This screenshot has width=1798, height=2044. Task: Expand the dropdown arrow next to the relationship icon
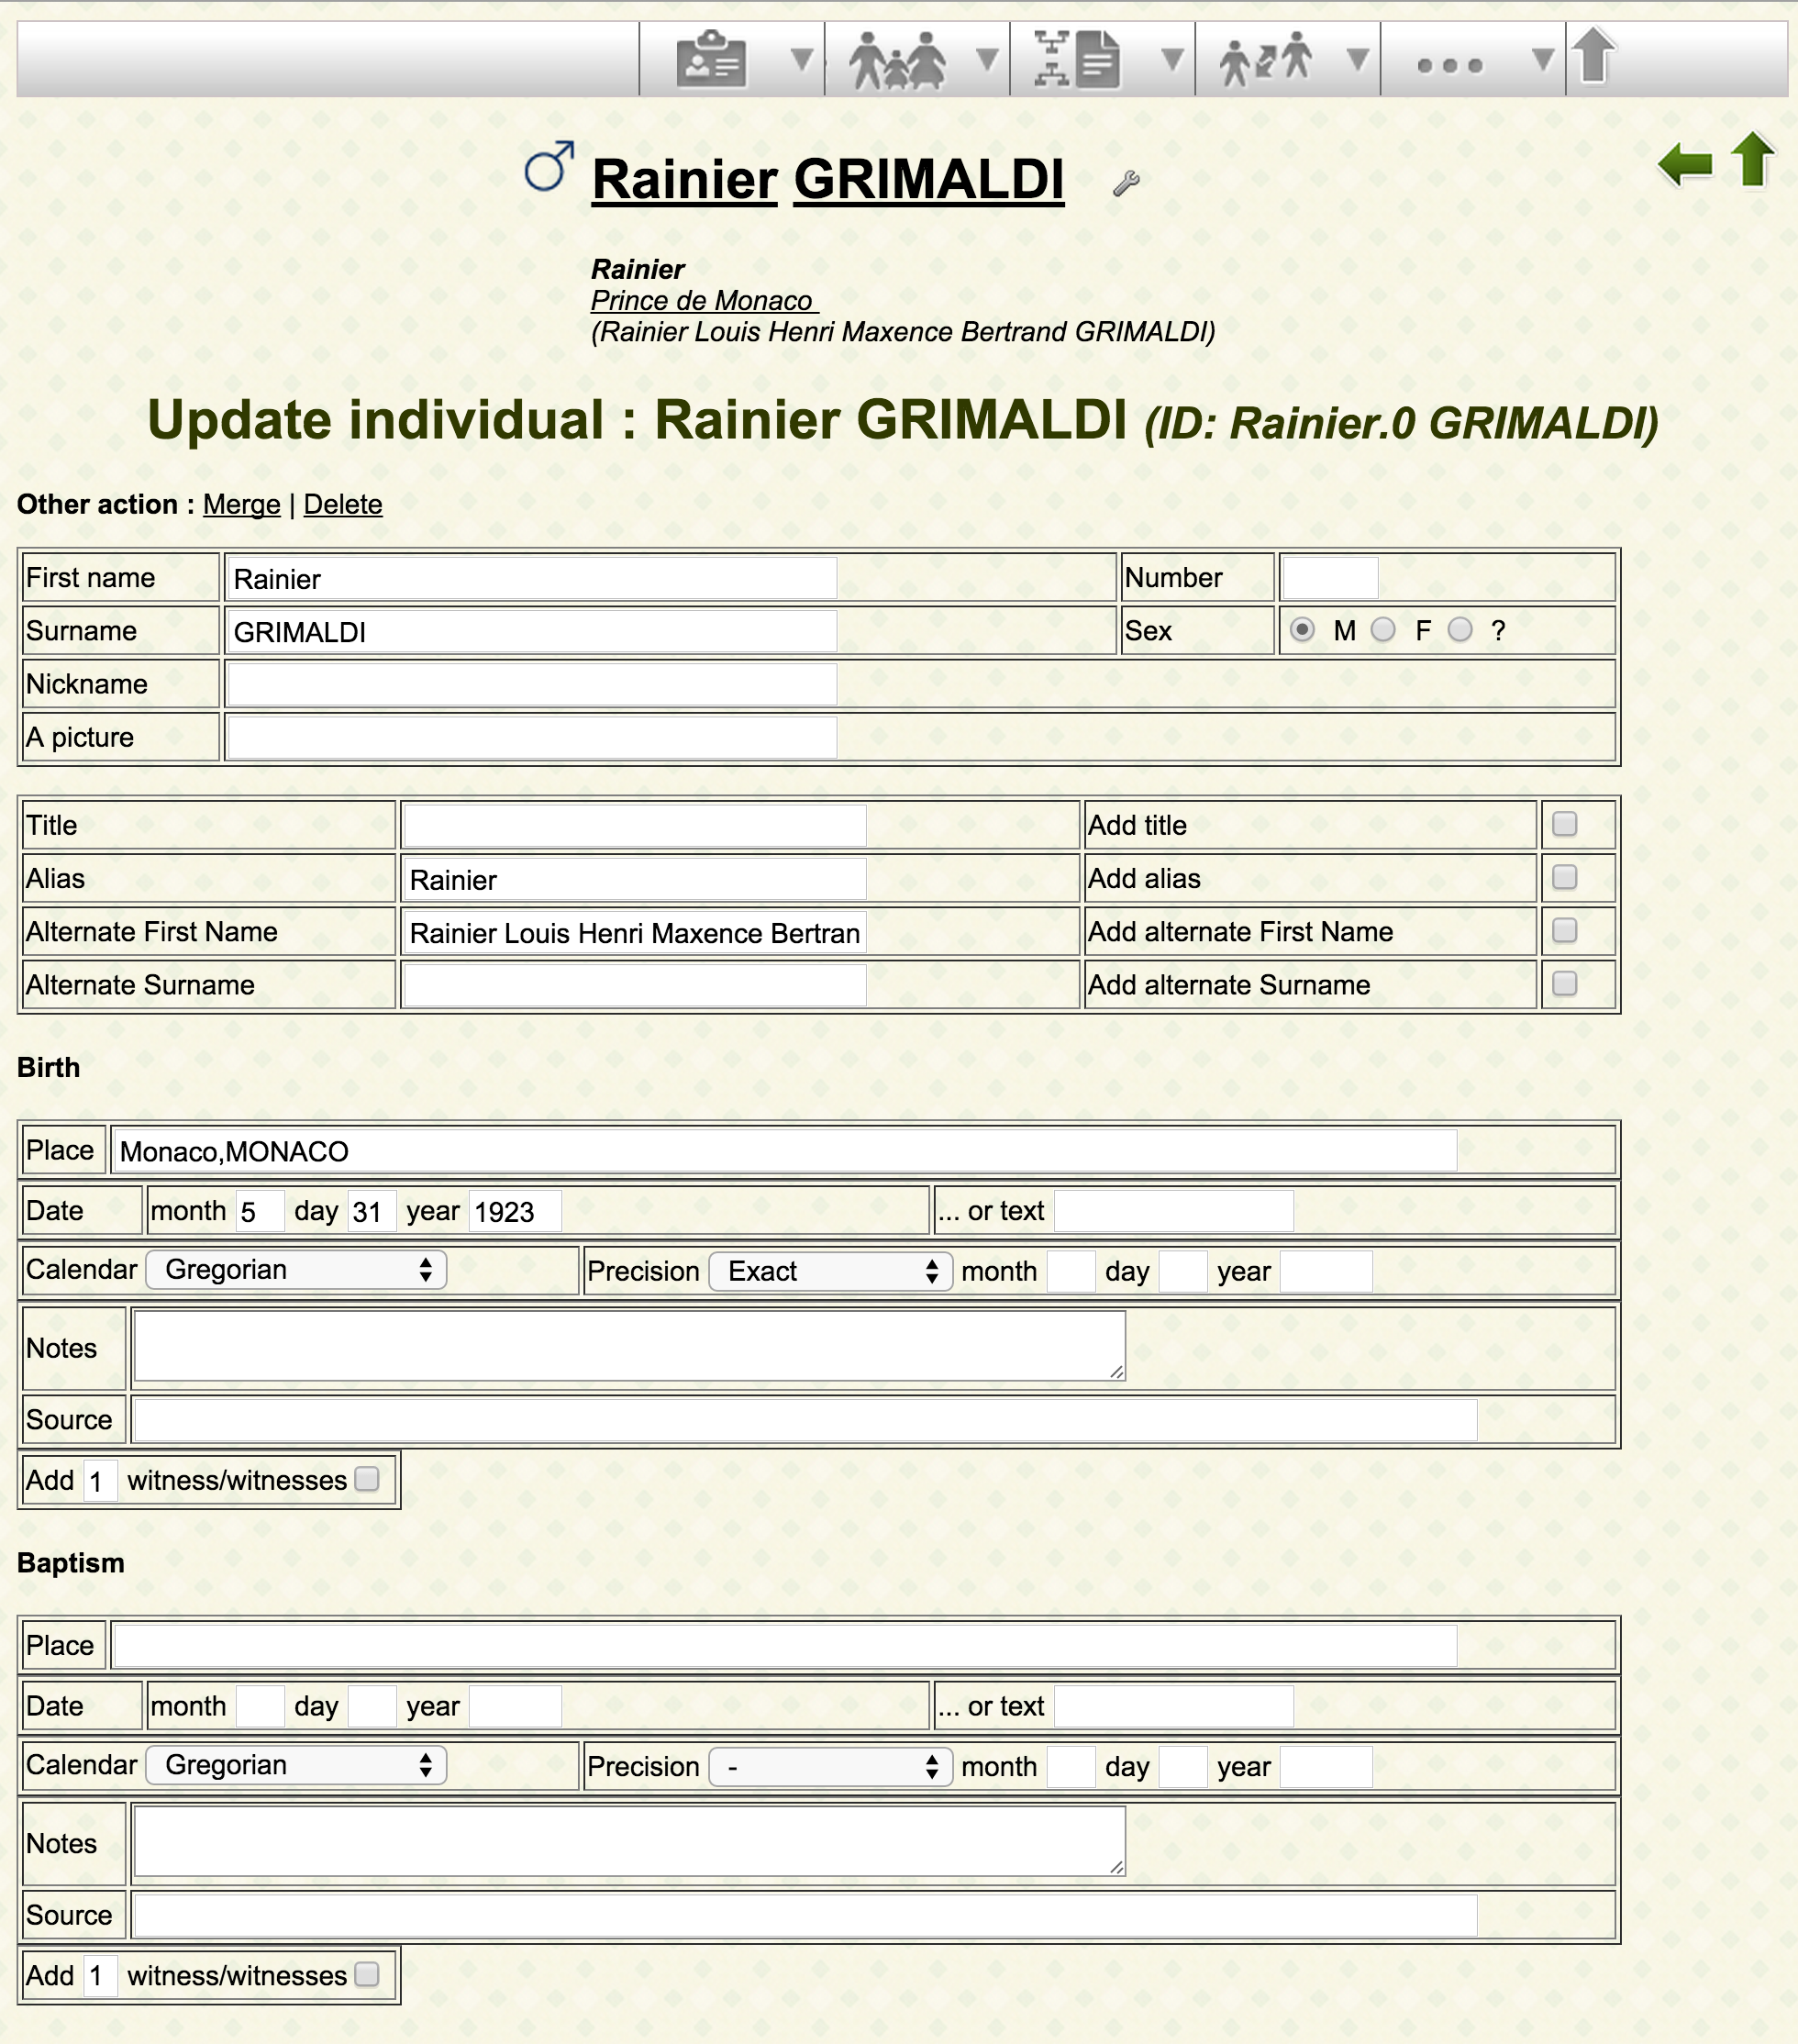[x=1357, y=60]
